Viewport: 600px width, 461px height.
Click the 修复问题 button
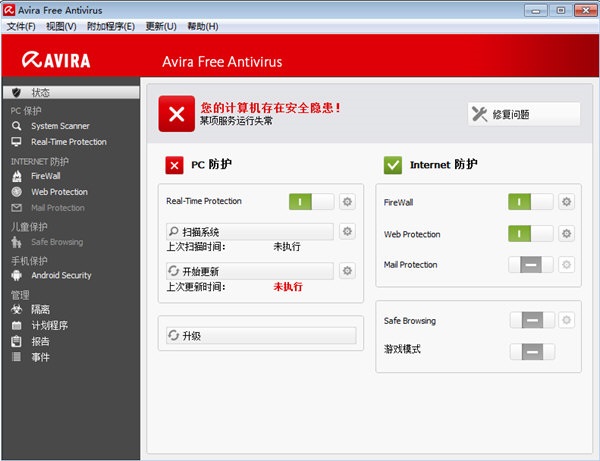click(524, 114)
